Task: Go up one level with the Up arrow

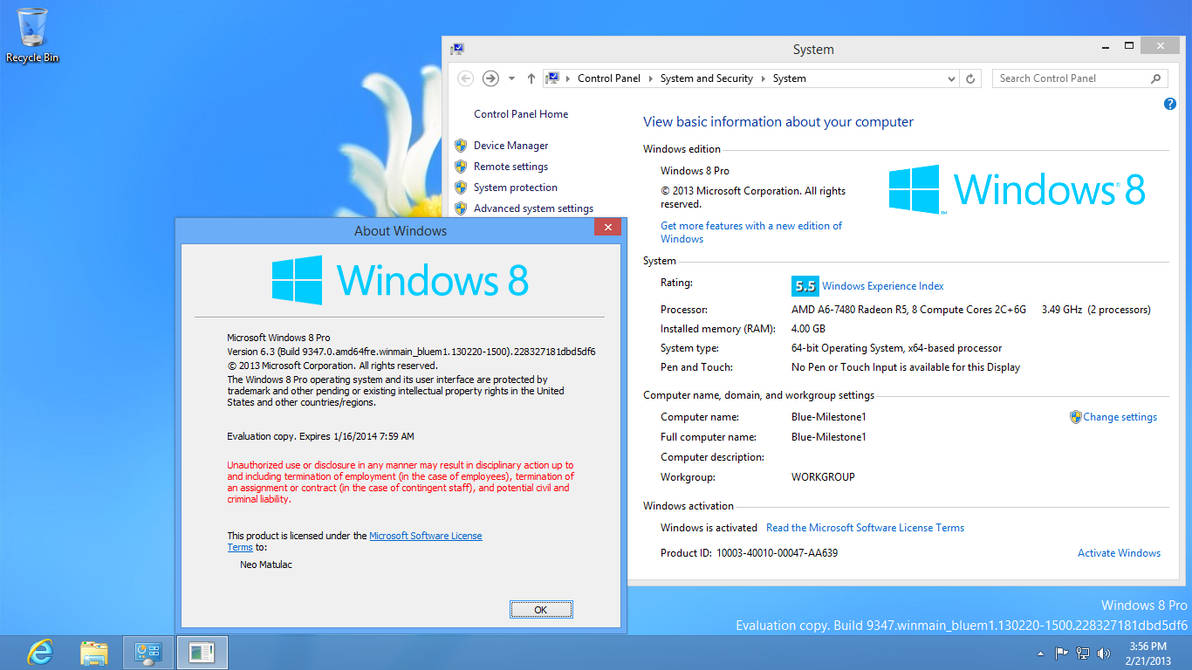Action: (531, 78)
